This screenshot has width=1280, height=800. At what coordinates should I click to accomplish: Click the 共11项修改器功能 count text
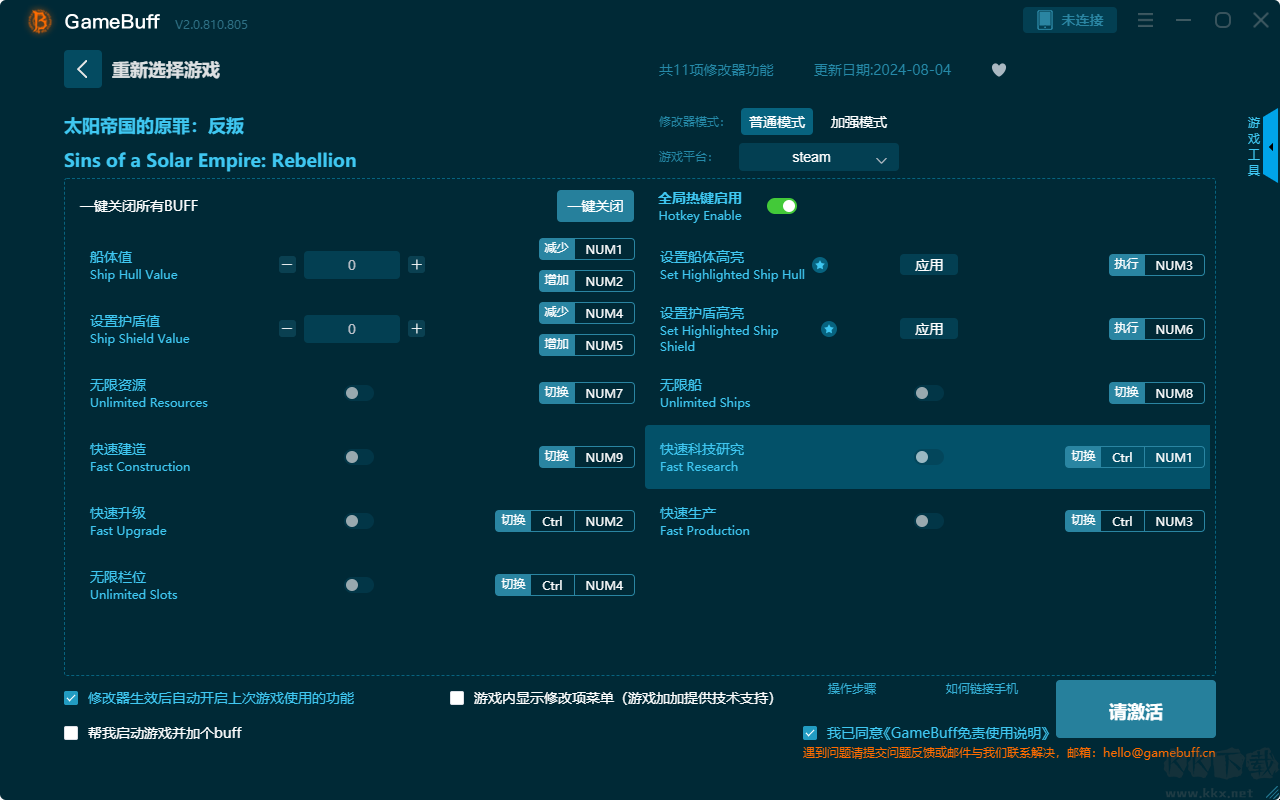click(716, 70)
